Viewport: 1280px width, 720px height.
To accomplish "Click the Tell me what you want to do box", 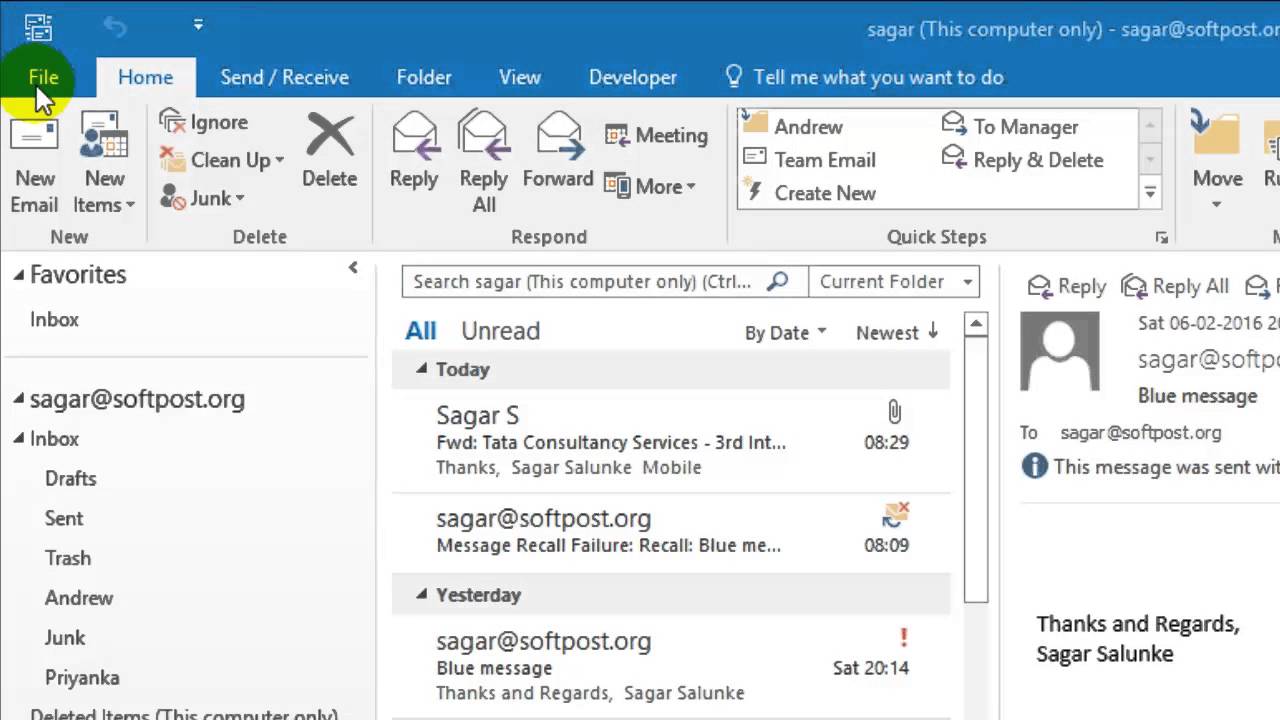I will click(864, 77).
